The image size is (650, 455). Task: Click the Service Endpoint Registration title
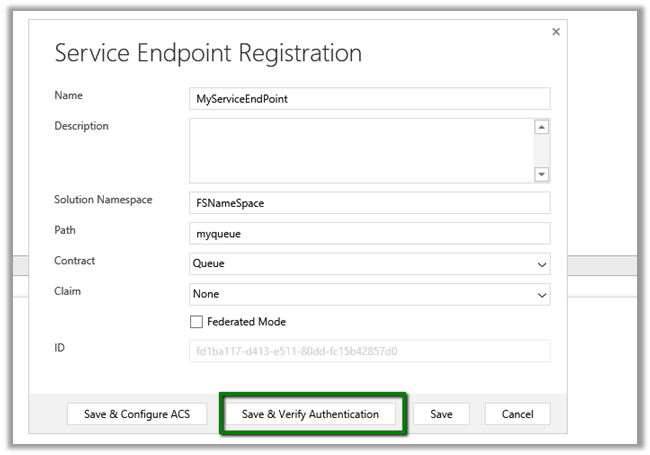tap(208, 53)
